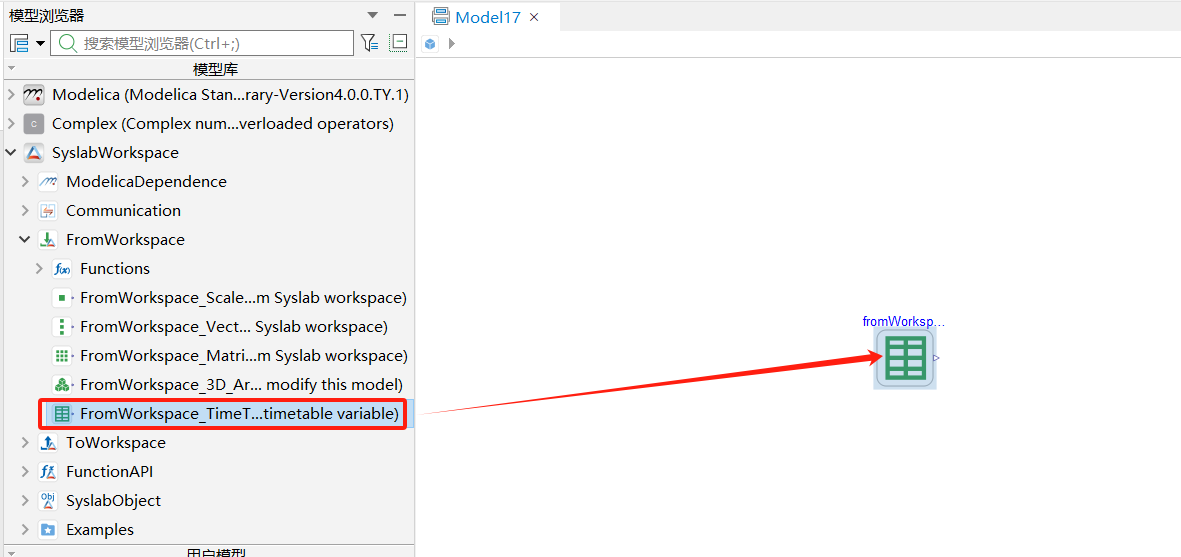Expand the Communication node
This screenshot has height=557, width=1181.
point(25,211)
